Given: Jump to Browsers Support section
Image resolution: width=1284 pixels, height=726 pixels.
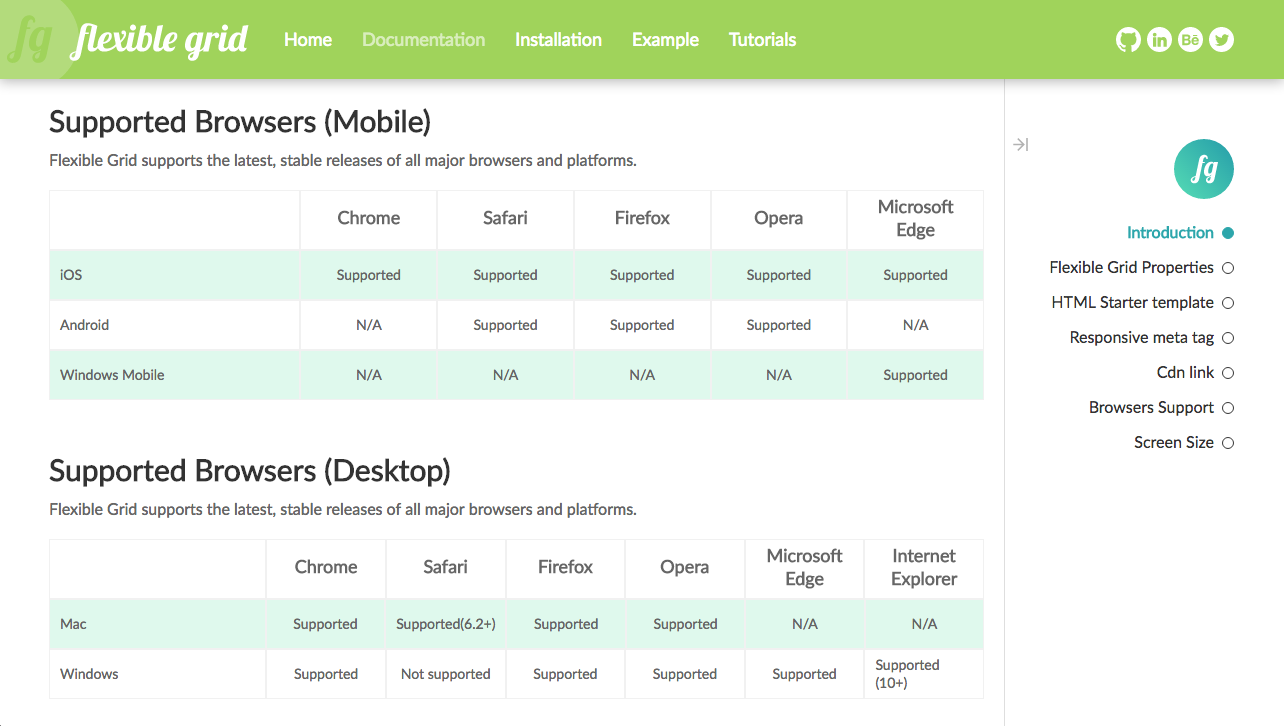Looking at the screenshot, I should tap(1151, 408).
